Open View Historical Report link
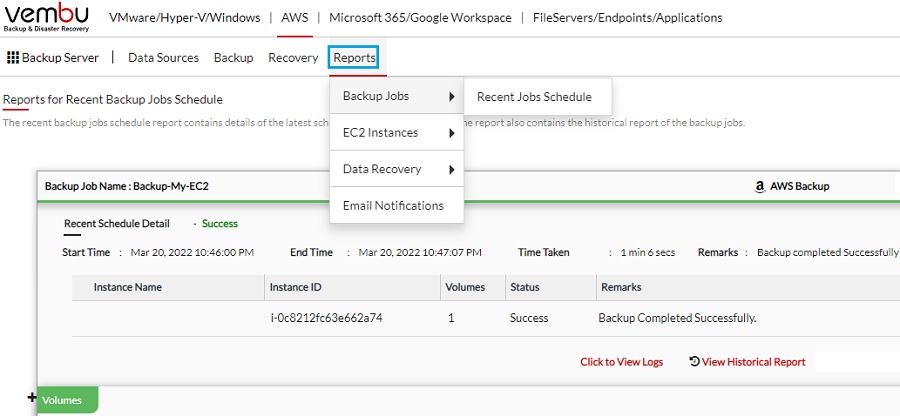Image resolution: width=900 pixels, height=416 pixels. pyautogui.click(x=753, y=361)
